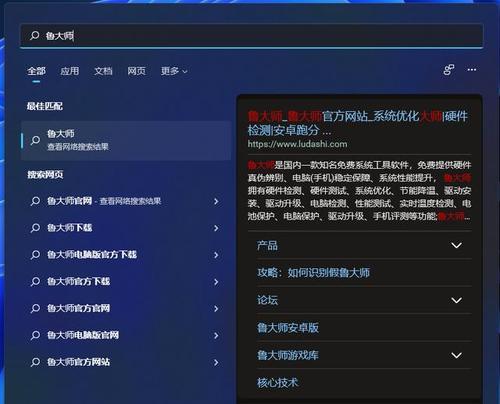The height and width of the screenshot is (404, 500).
Task: Switch to the 文档 tab
Action: 103,71
